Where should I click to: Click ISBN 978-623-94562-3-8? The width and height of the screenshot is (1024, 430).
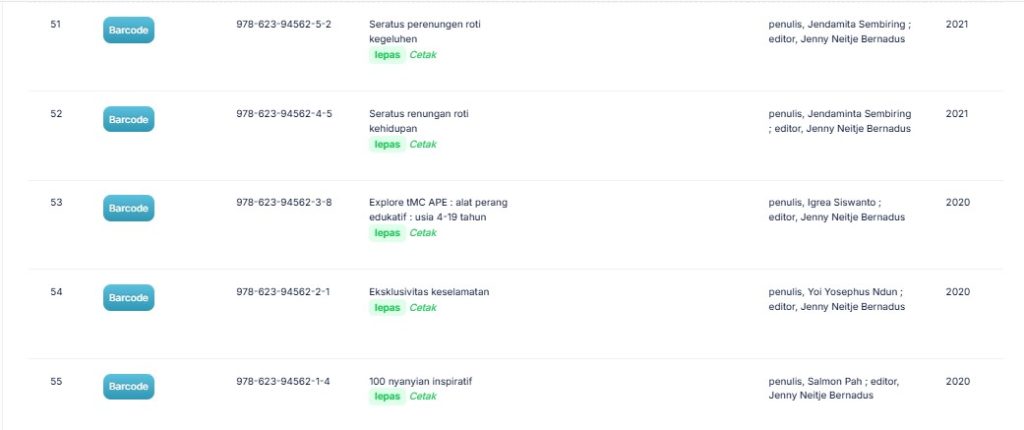click(284, 202)
